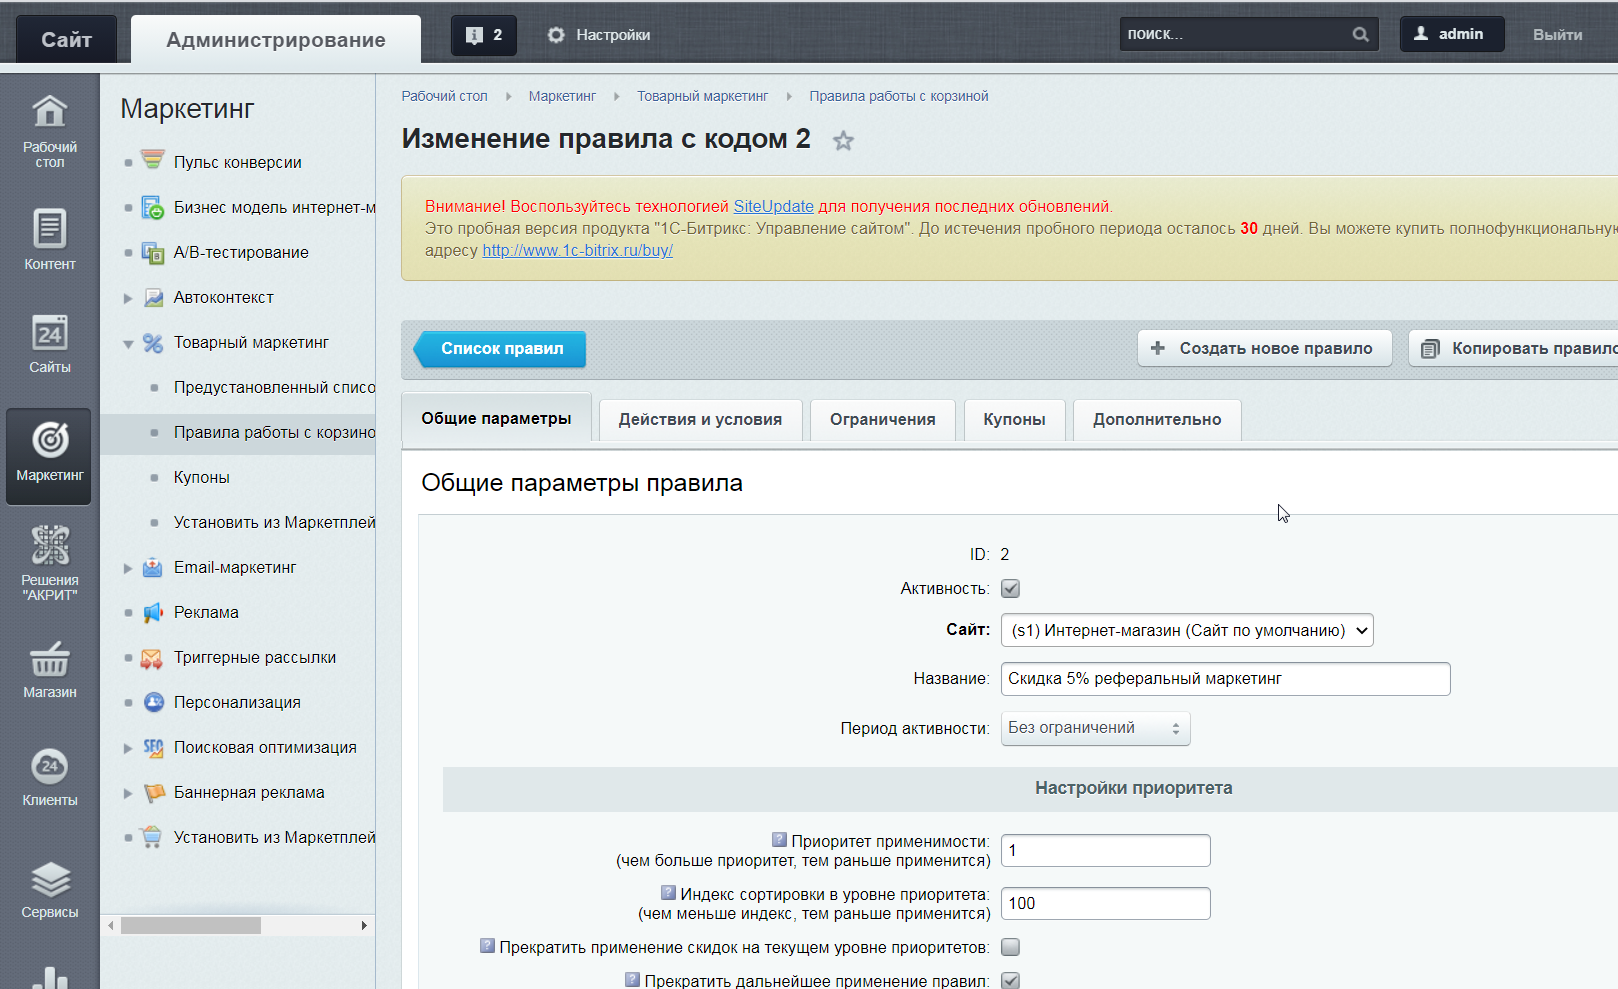The image size is (1618, 989).
Task: Click the Email-маркетинг icon
Action: tap(152, 567)
